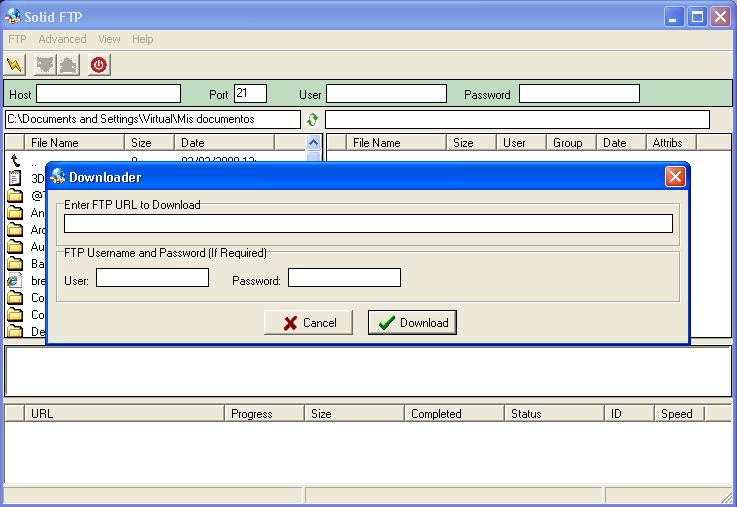
Task: Sort local files by Date column
Action: click(224, 142)
